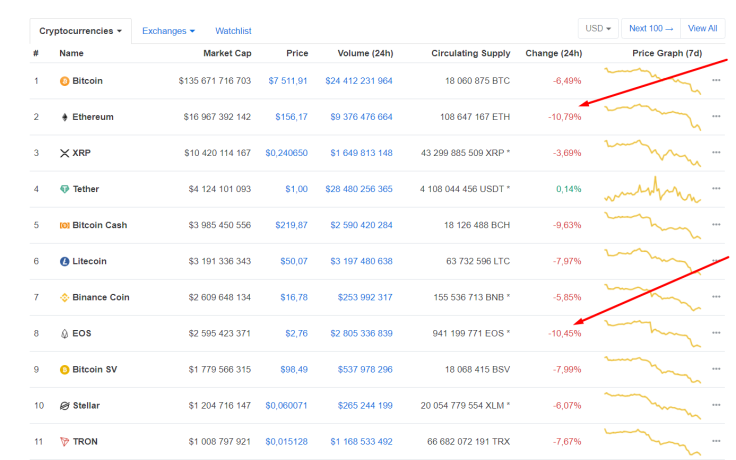
Task: Open the three-dot menu for Bitcoin row
Action: point(716,80)
